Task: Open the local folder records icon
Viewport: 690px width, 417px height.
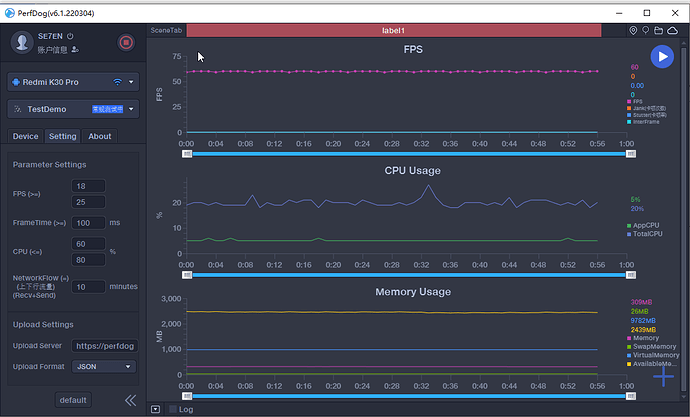Action: (658, 30)
